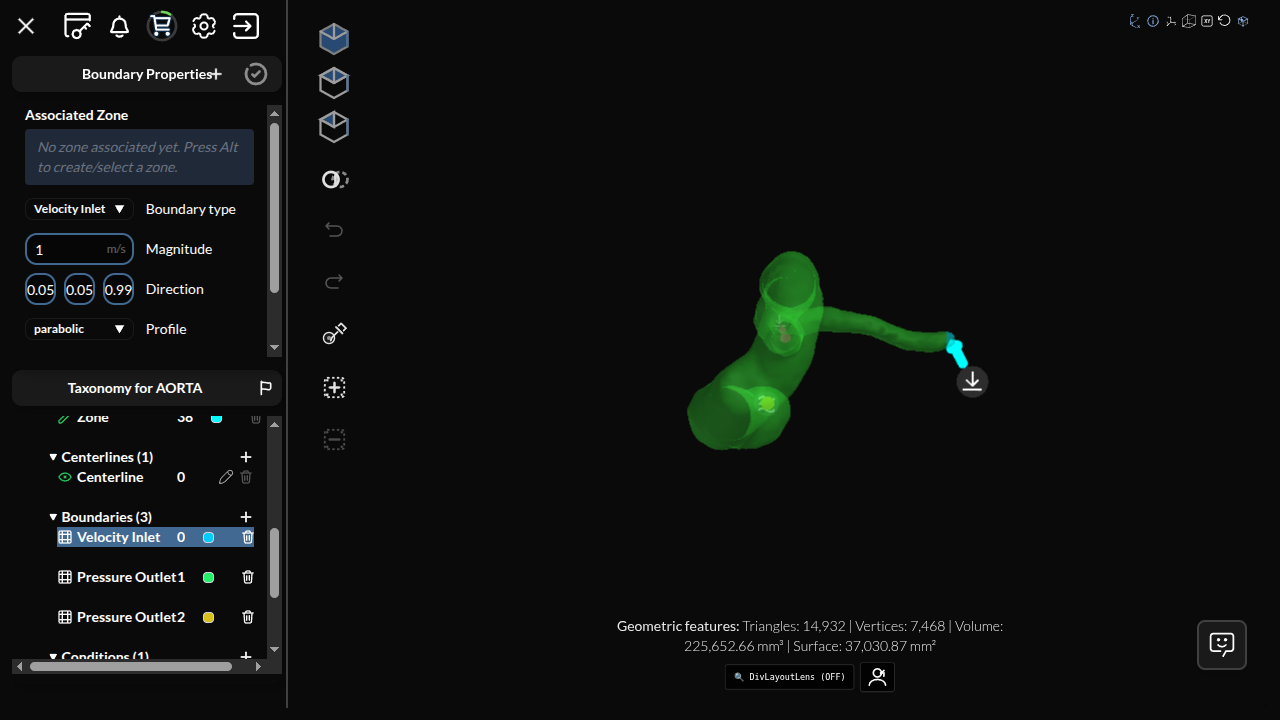1280x720 pixels.
Task: Toggle the DivLayoutLens (OFF) switch
Action: pyautogui.click(x=790, y=677)
